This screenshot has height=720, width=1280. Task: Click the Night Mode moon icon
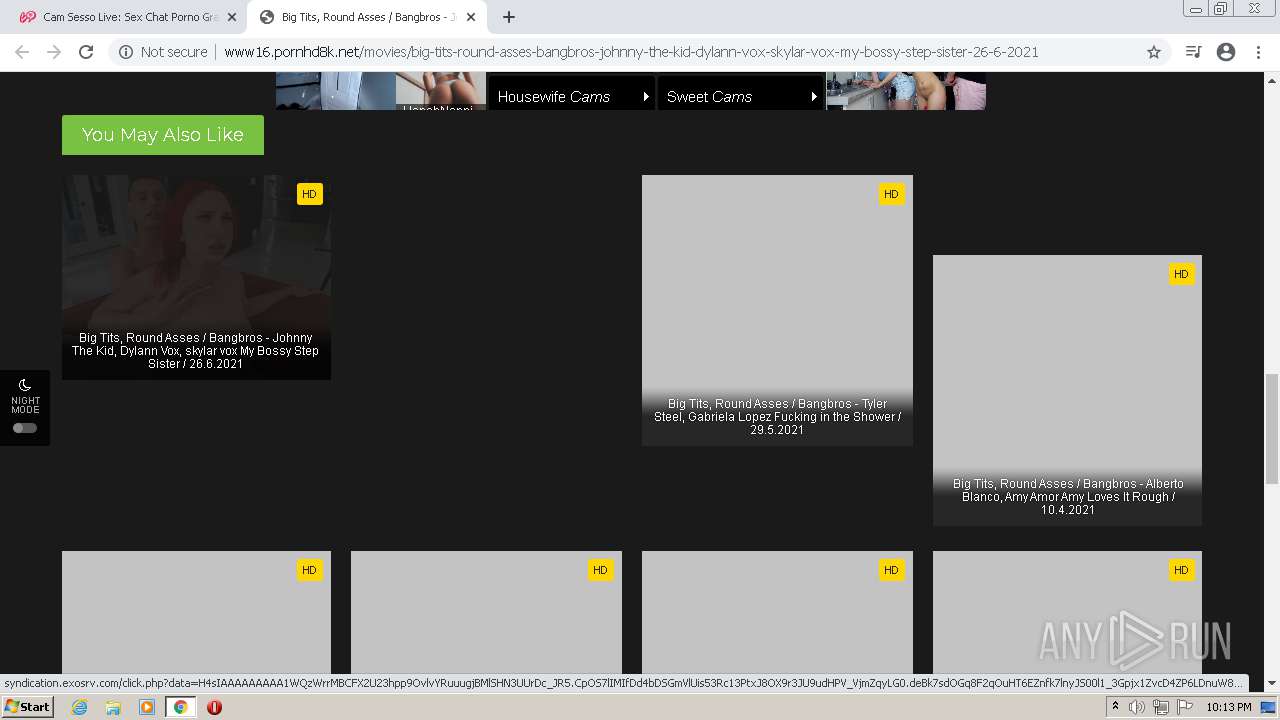point(25,385)
